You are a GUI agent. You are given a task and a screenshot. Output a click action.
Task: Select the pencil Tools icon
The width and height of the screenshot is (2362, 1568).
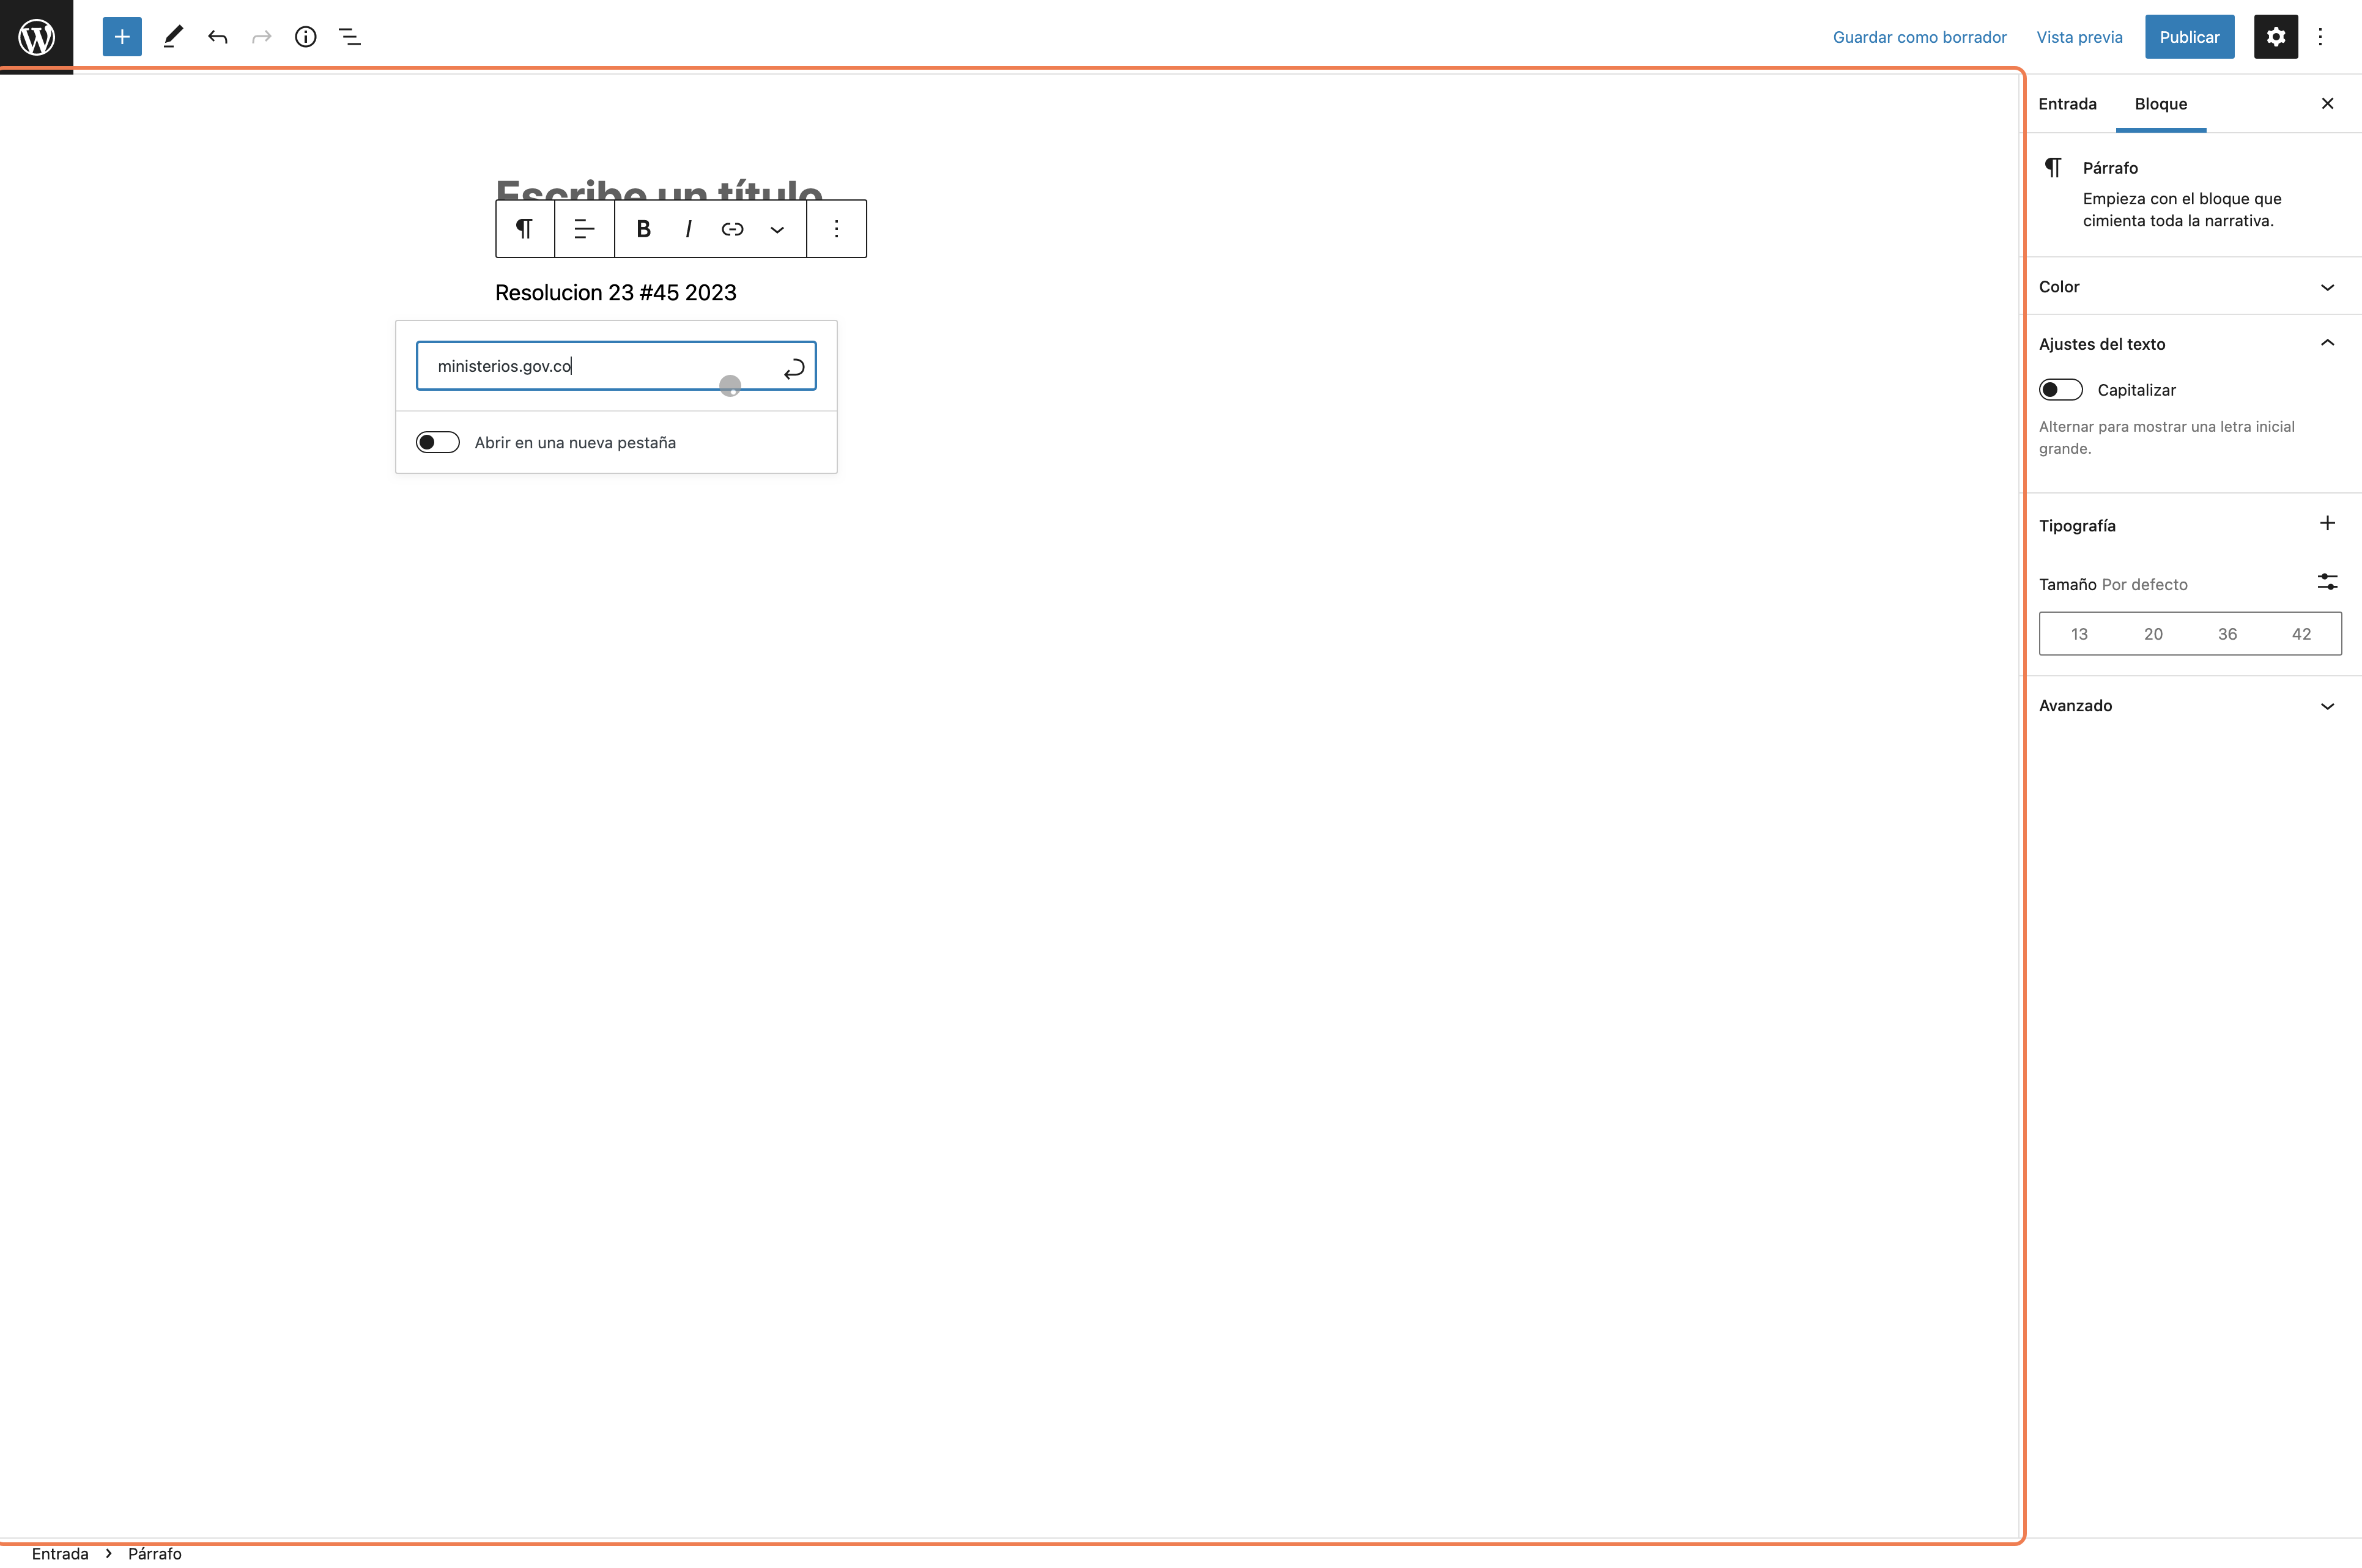point(173,37)
